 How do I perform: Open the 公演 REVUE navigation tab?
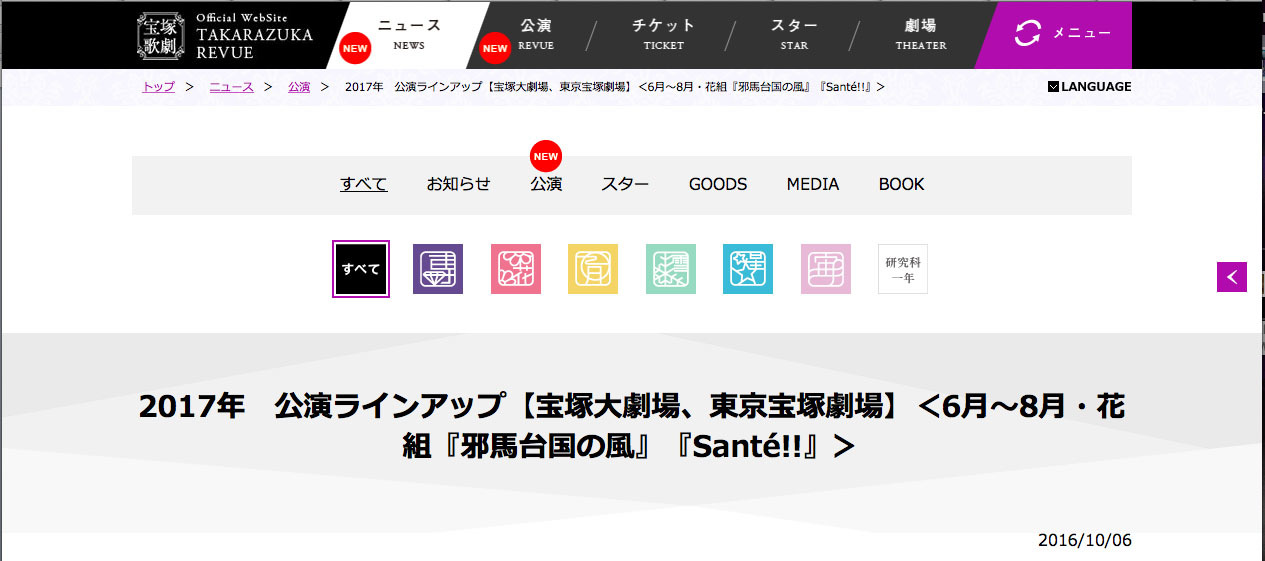pos(537,34)
